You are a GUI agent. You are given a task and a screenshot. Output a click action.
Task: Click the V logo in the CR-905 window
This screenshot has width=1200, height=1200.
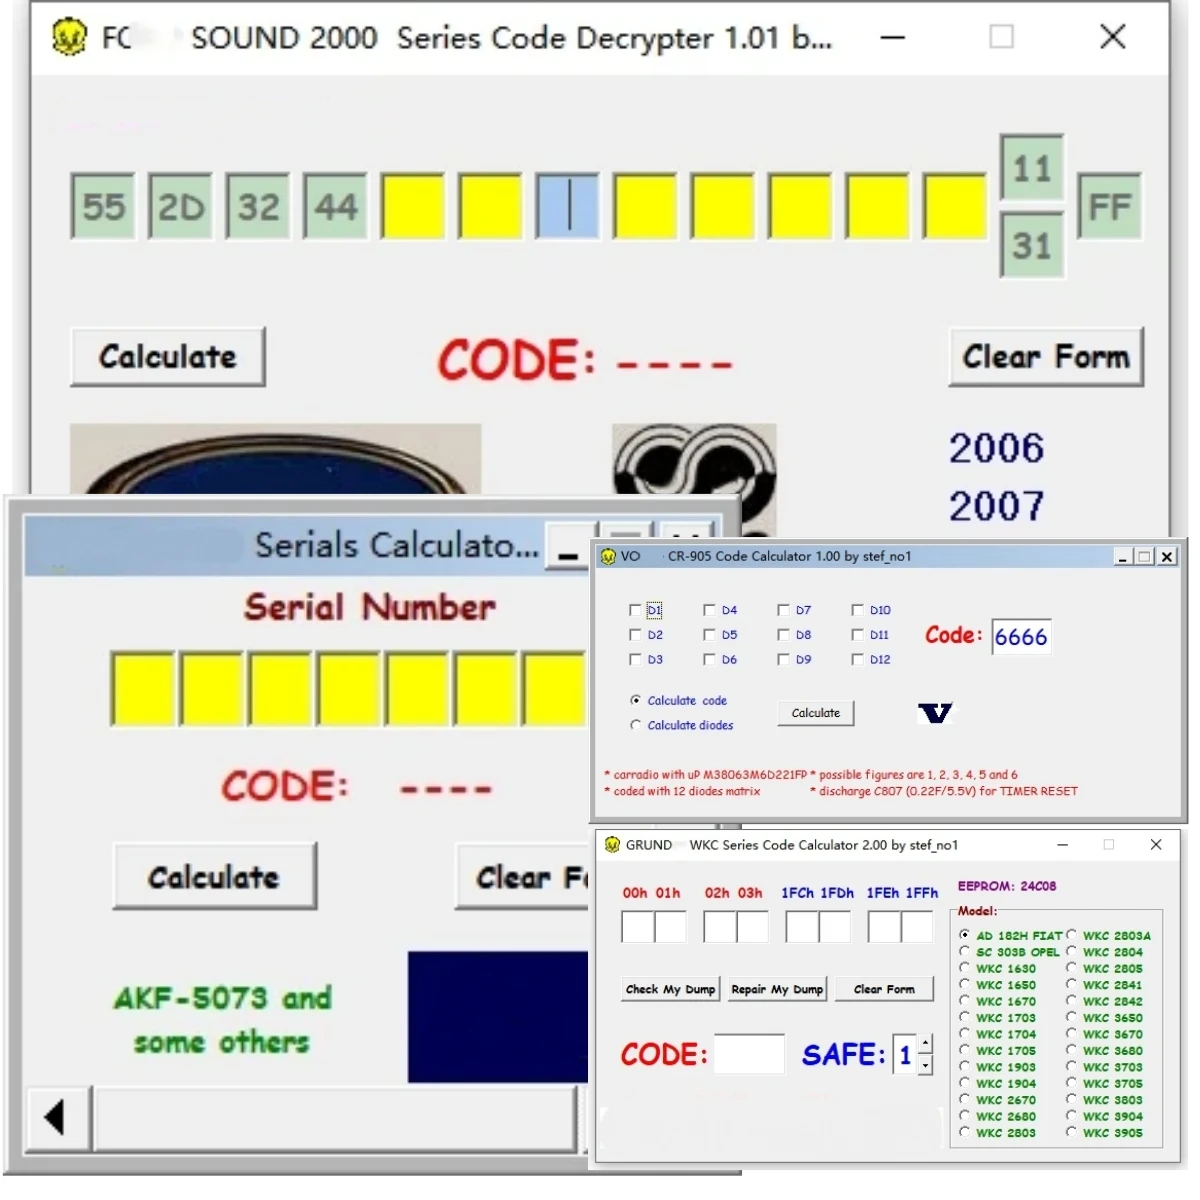(935, 712)
